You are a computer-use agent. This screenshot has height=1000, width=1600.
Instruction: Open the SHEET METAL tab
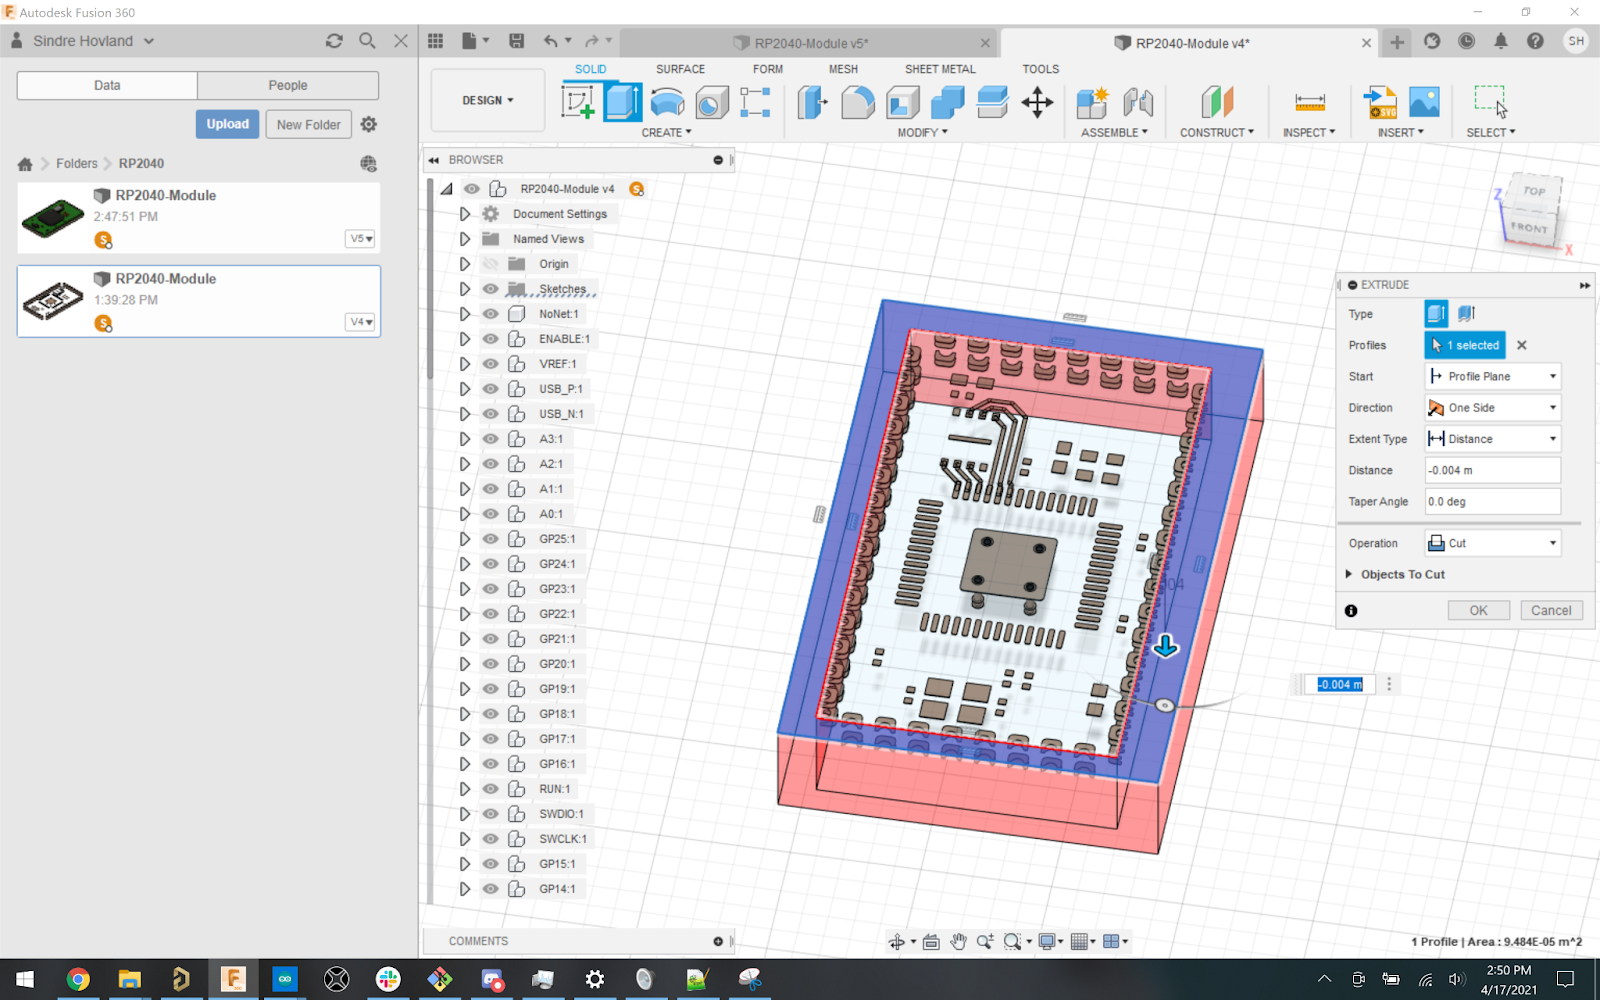[x=939, y=69]
